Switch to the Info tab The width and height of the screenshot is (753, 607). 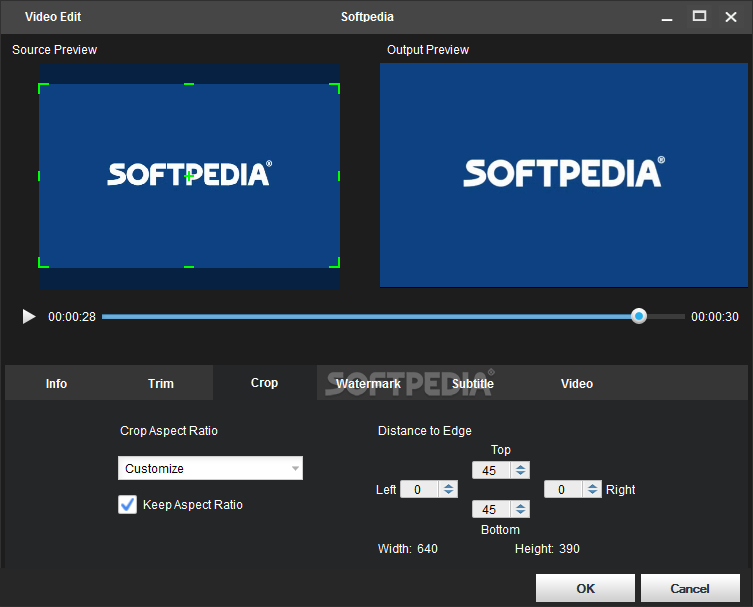point(56,384)
